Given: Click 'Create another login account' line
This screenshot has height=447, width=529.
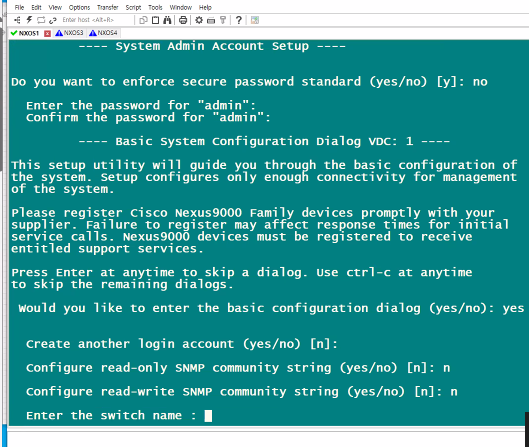Looking at the screenshot, I should point(182,344).
